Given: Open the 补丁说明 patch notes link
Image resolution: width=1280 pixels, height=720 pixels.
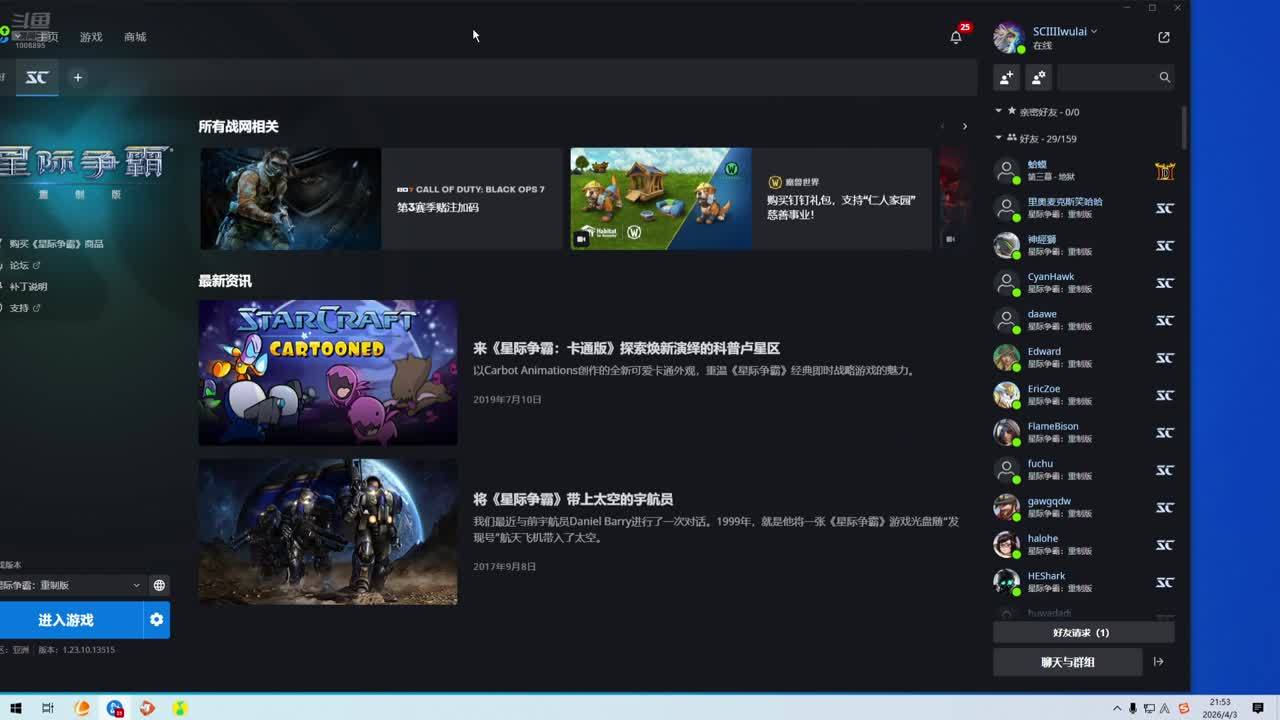Looking at the screenshot, I should point(28,286).
